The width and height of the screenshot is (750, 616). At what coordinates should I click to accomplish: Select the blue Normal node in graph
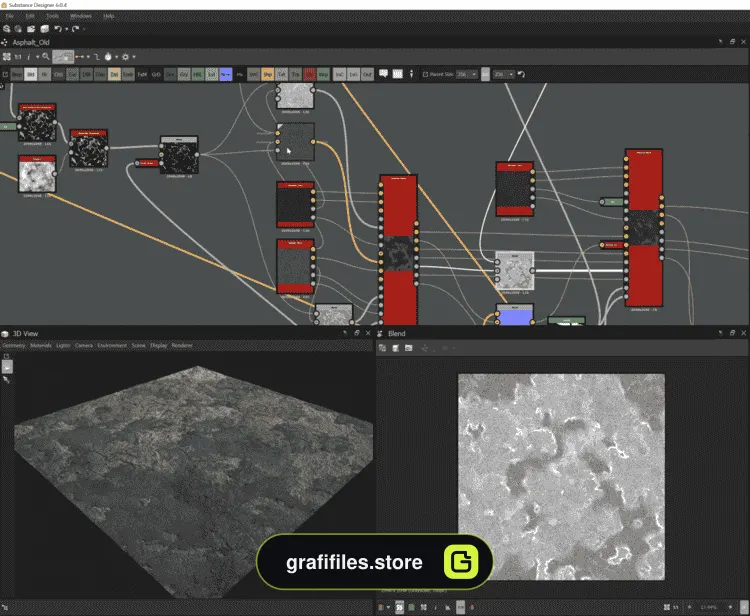(515, 315)
